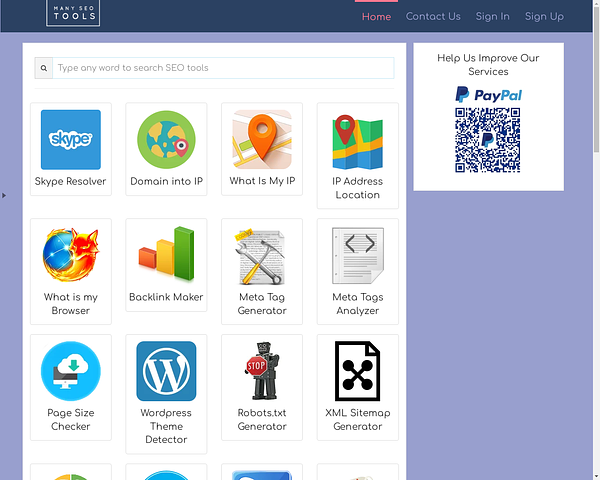
Task: Click the Sign In link
Action: (x=492, y=16)
